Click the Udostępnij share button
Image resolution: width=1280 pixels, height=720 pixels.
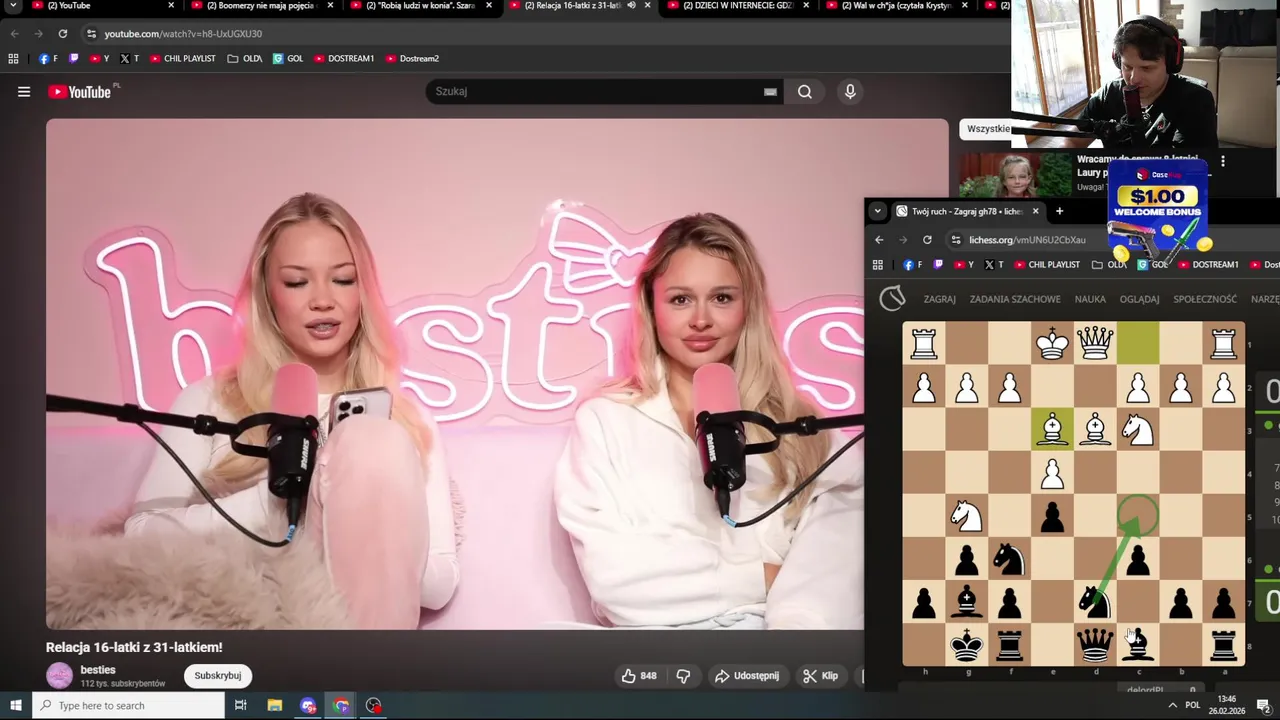[x=746, y=676]
